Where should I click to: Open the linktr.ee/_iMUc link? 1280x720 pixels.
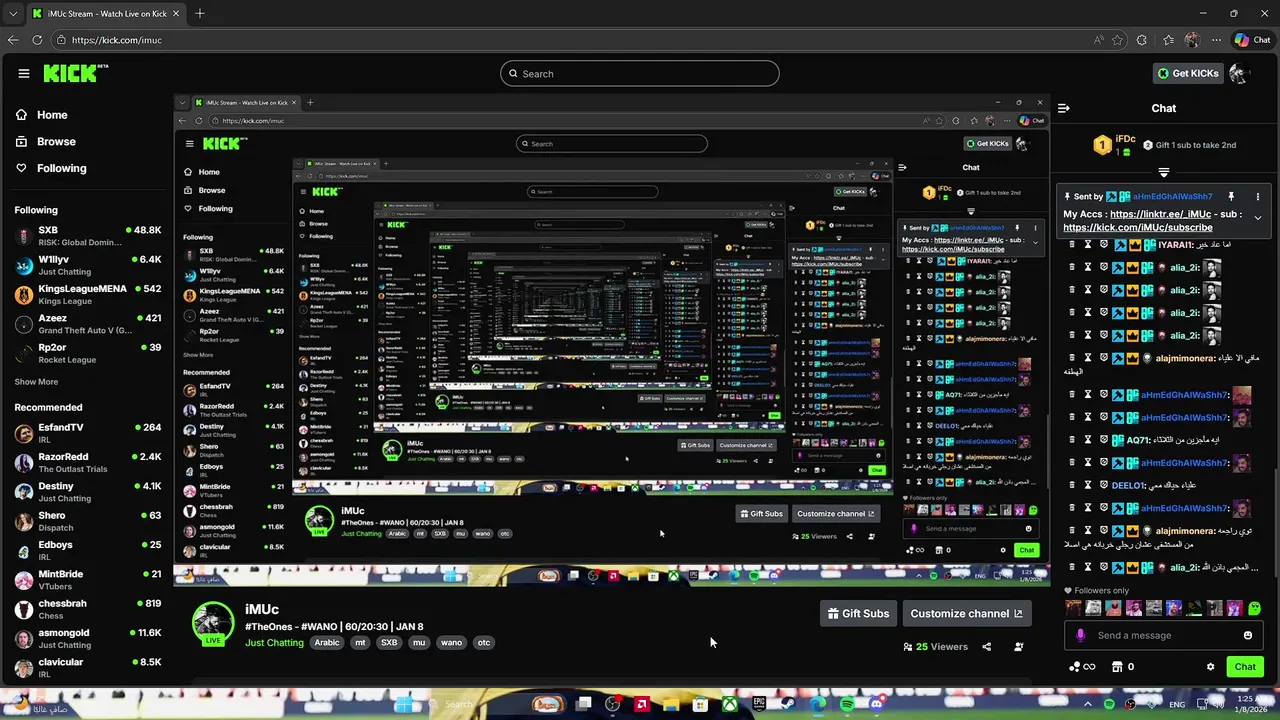[x=1160, y=214]
